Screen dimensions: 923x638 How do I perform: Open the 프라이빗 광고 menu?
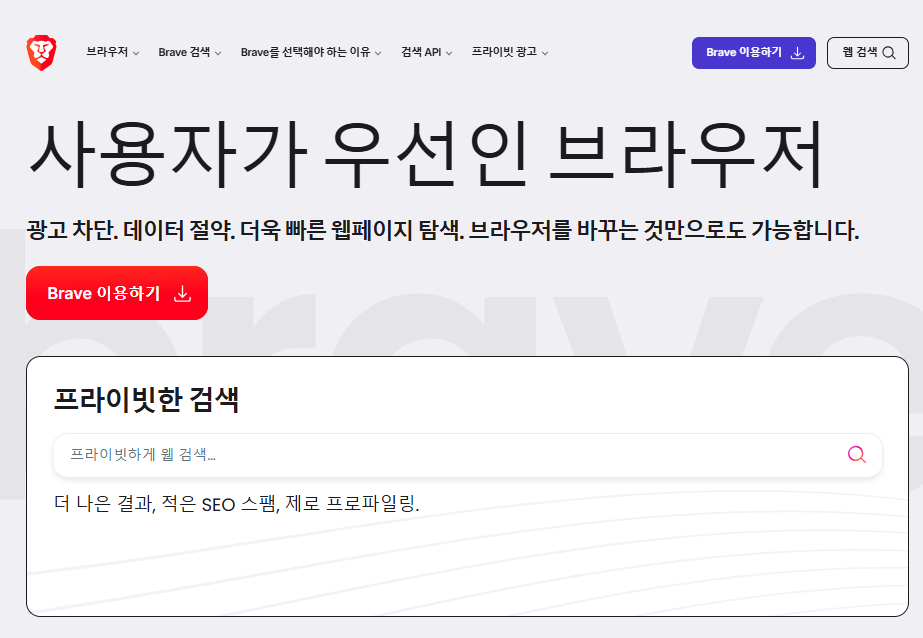coord(510,52)
